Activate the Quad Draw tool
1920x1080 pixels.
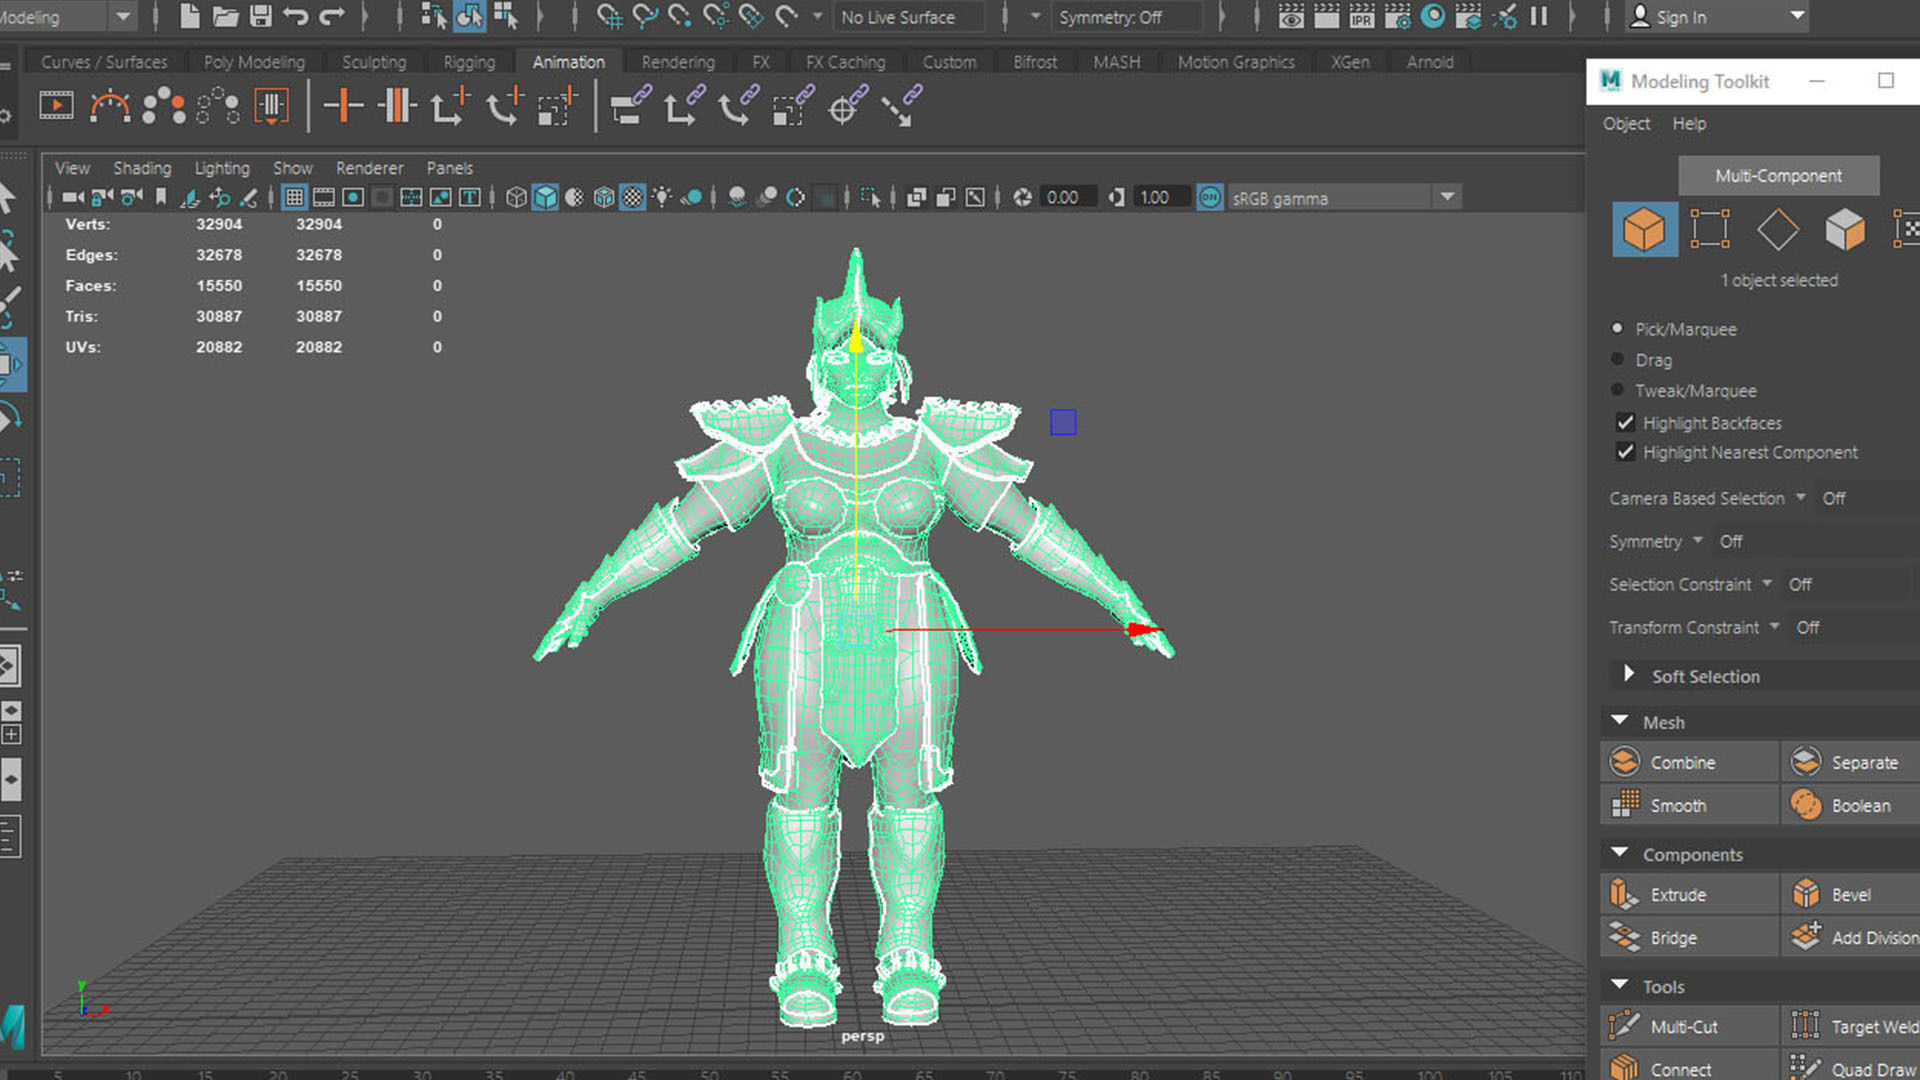click(x=1862, y=1068)
